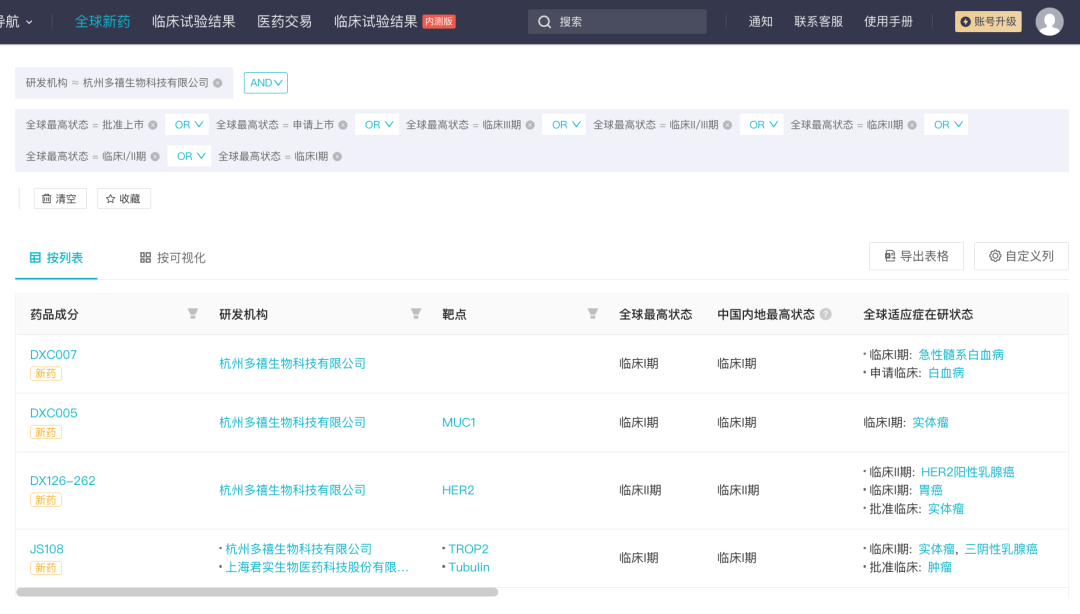Click the user avatar profile icon
1080x614 pixels.
click(1049, 22)
